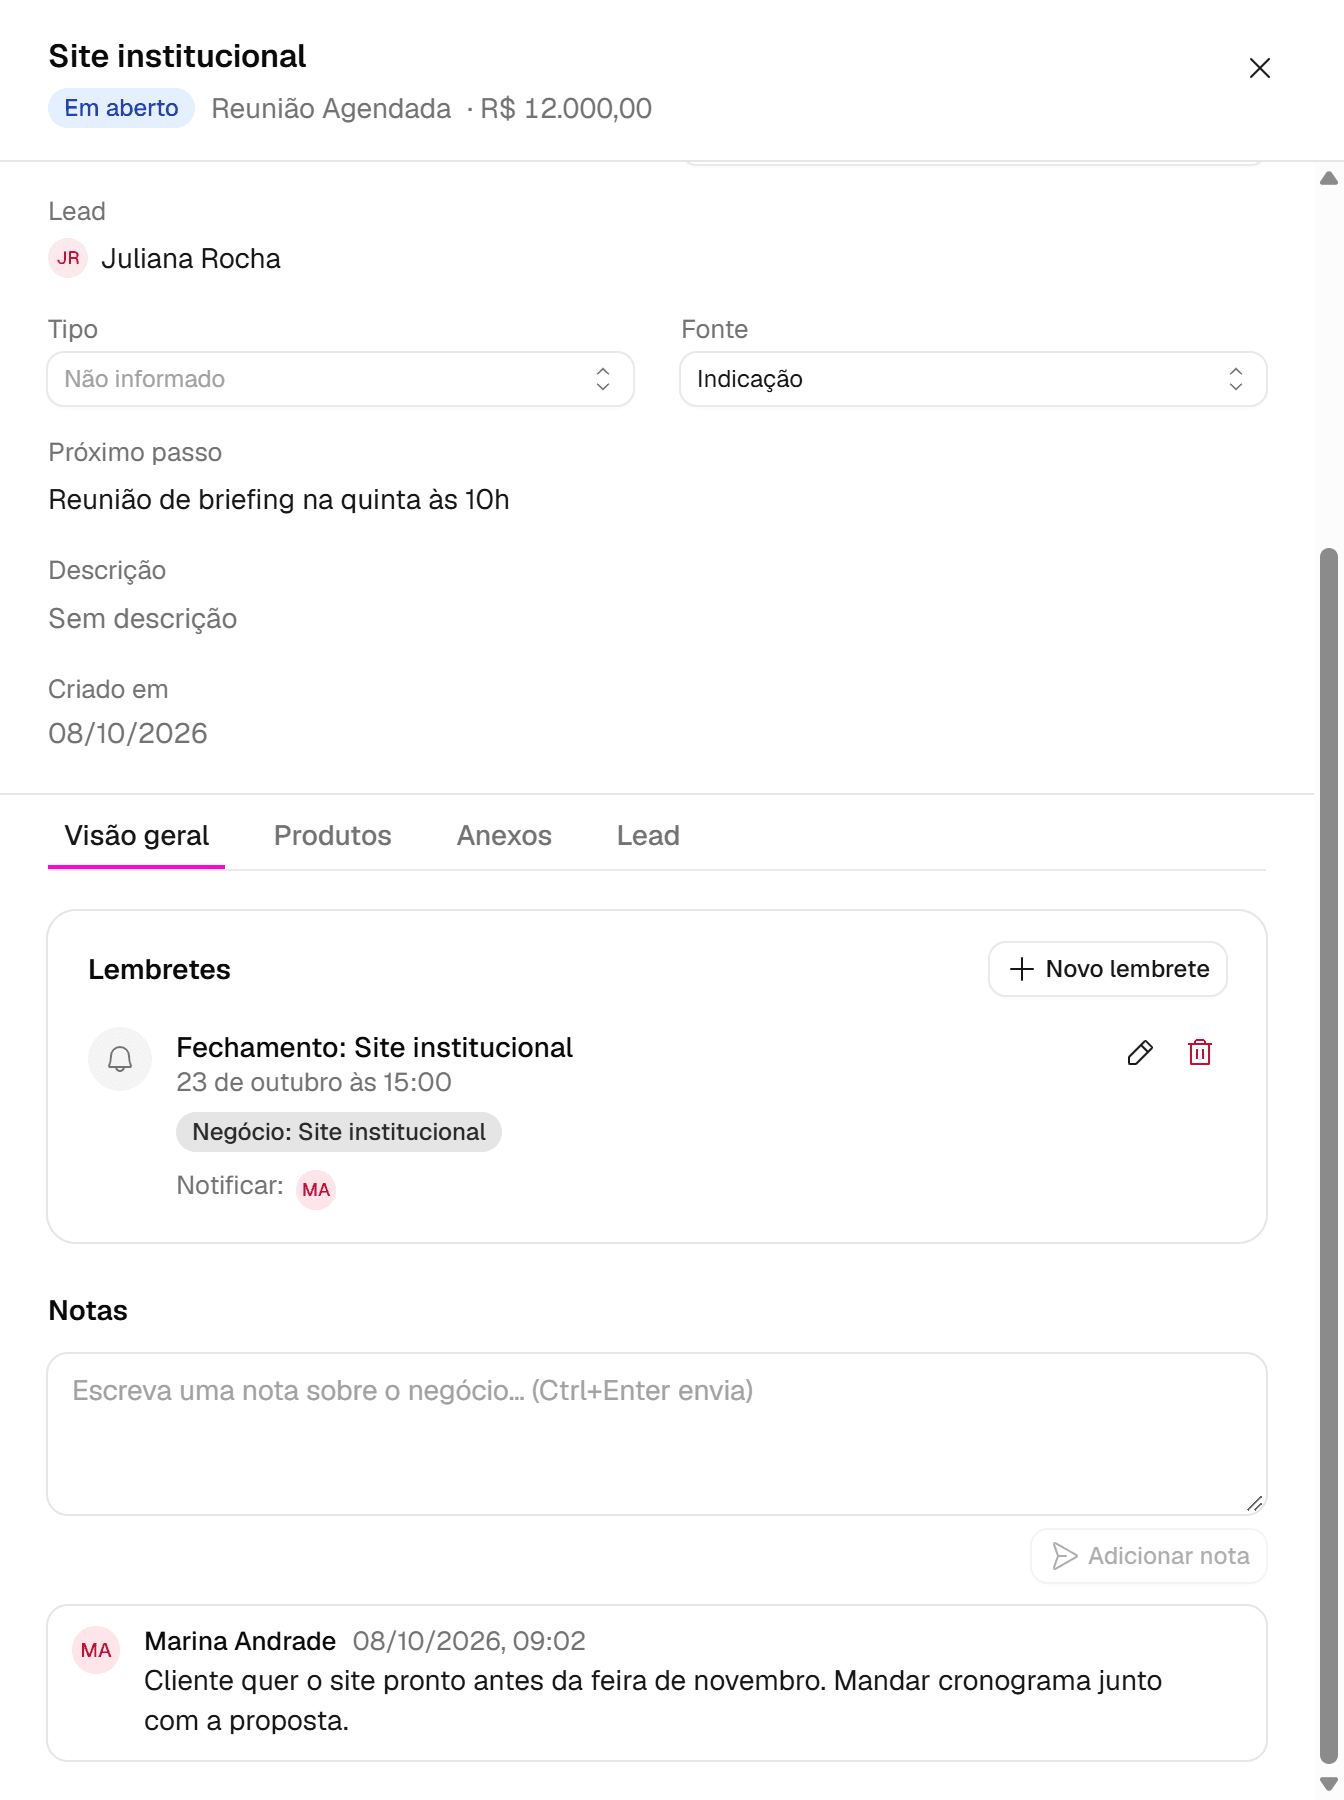This screenshot has width=1344, height=1800.
Task: Click the Em aberto status badge
Action: pos(121,108)
